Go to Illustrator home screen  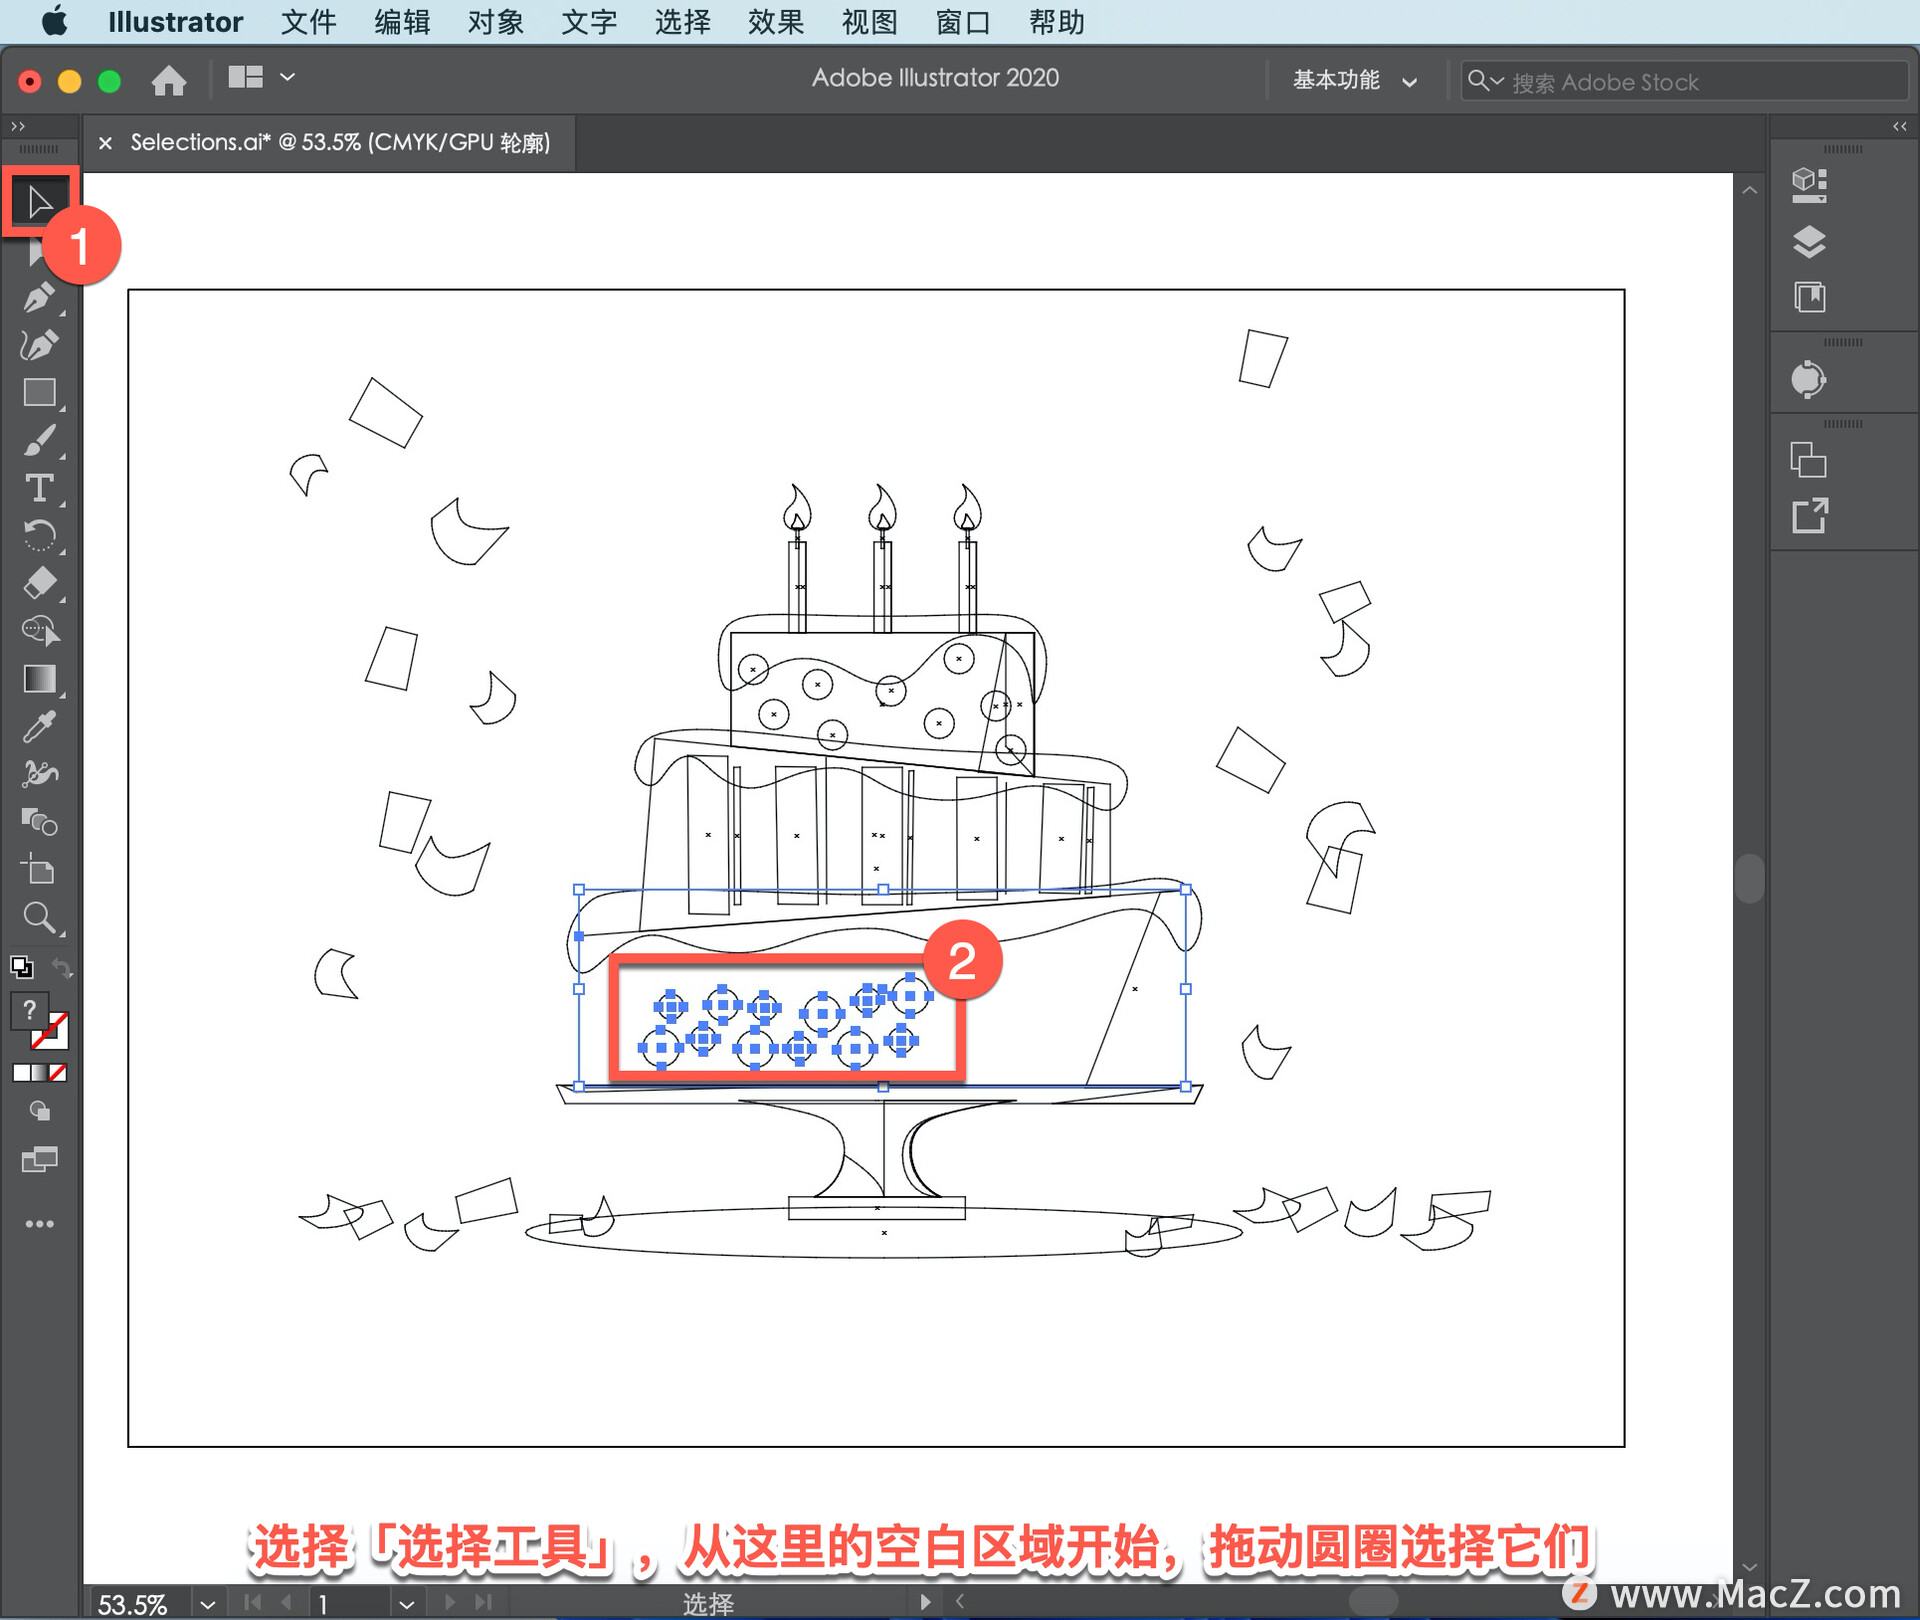(168, 80)
